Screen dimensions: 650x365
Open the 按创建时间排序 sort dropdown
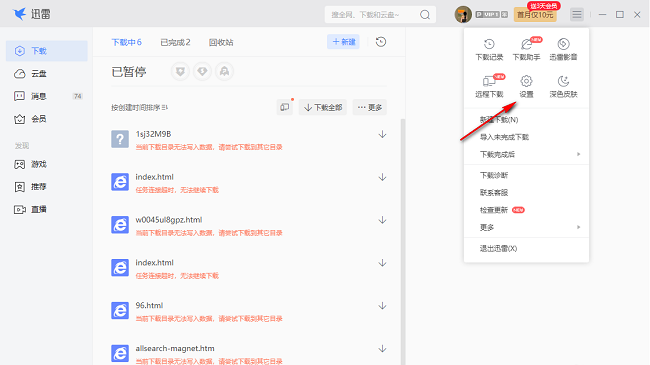pyautogui.click(x=139, y=107)
